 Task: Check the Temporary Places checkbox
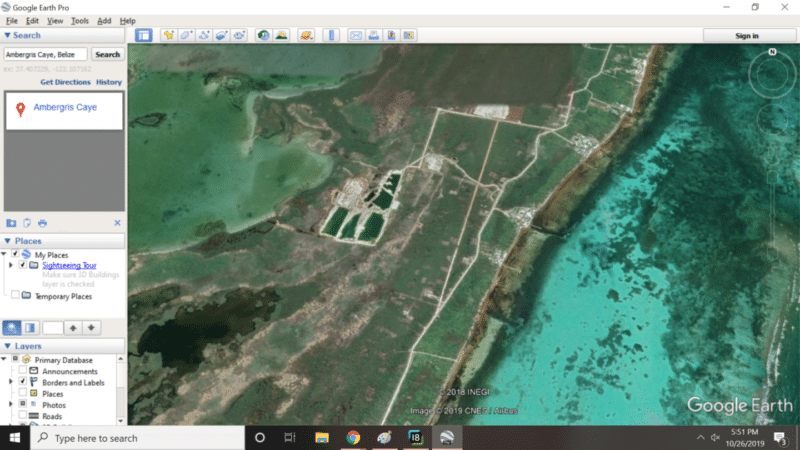click(x=15, y=295)
